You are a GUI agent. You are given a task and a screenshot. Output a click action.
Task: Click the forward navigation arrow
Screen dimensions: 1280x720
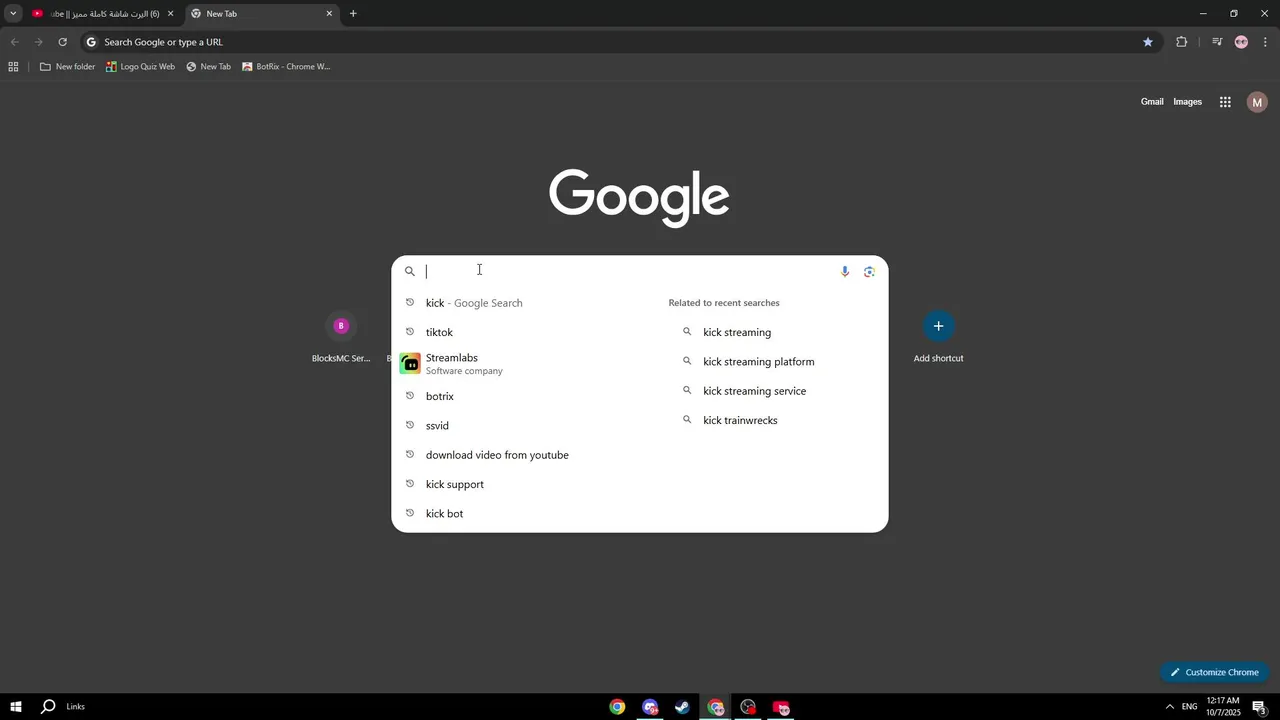tap(38, 42)
